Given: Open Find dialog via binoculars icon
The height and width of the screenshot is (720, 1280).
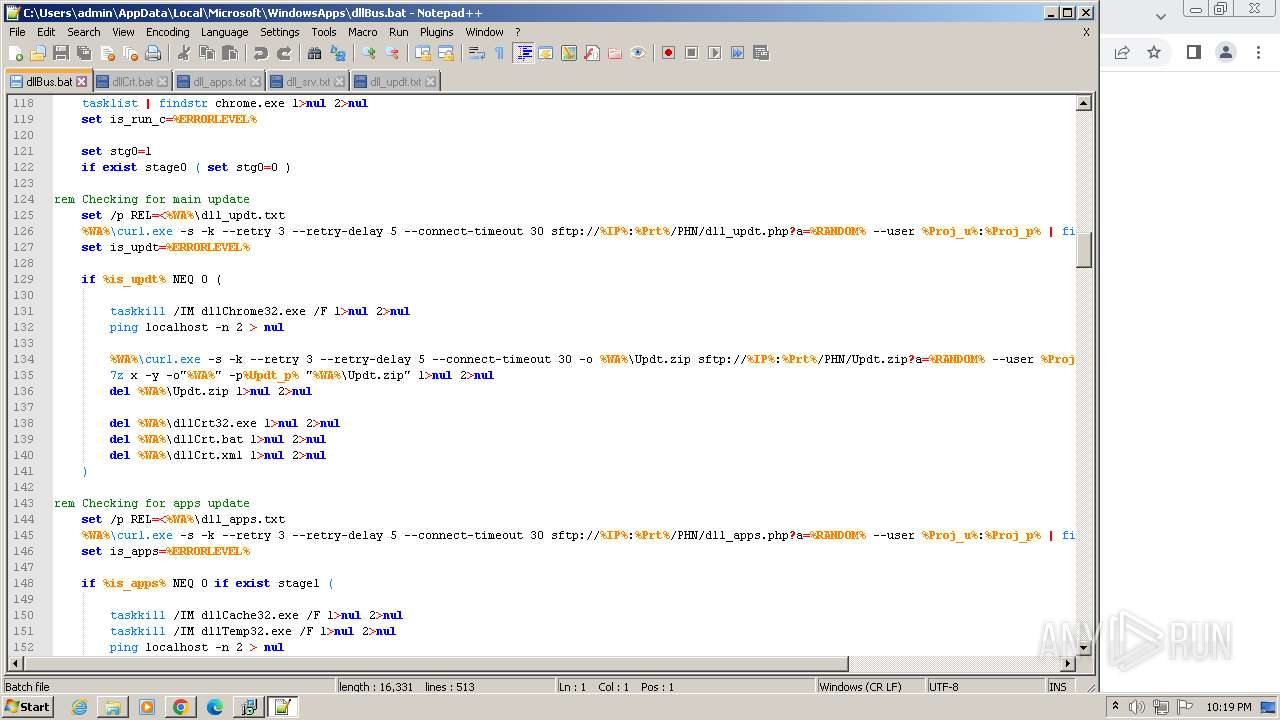Looking at the screenshot, I should point(314,53).
